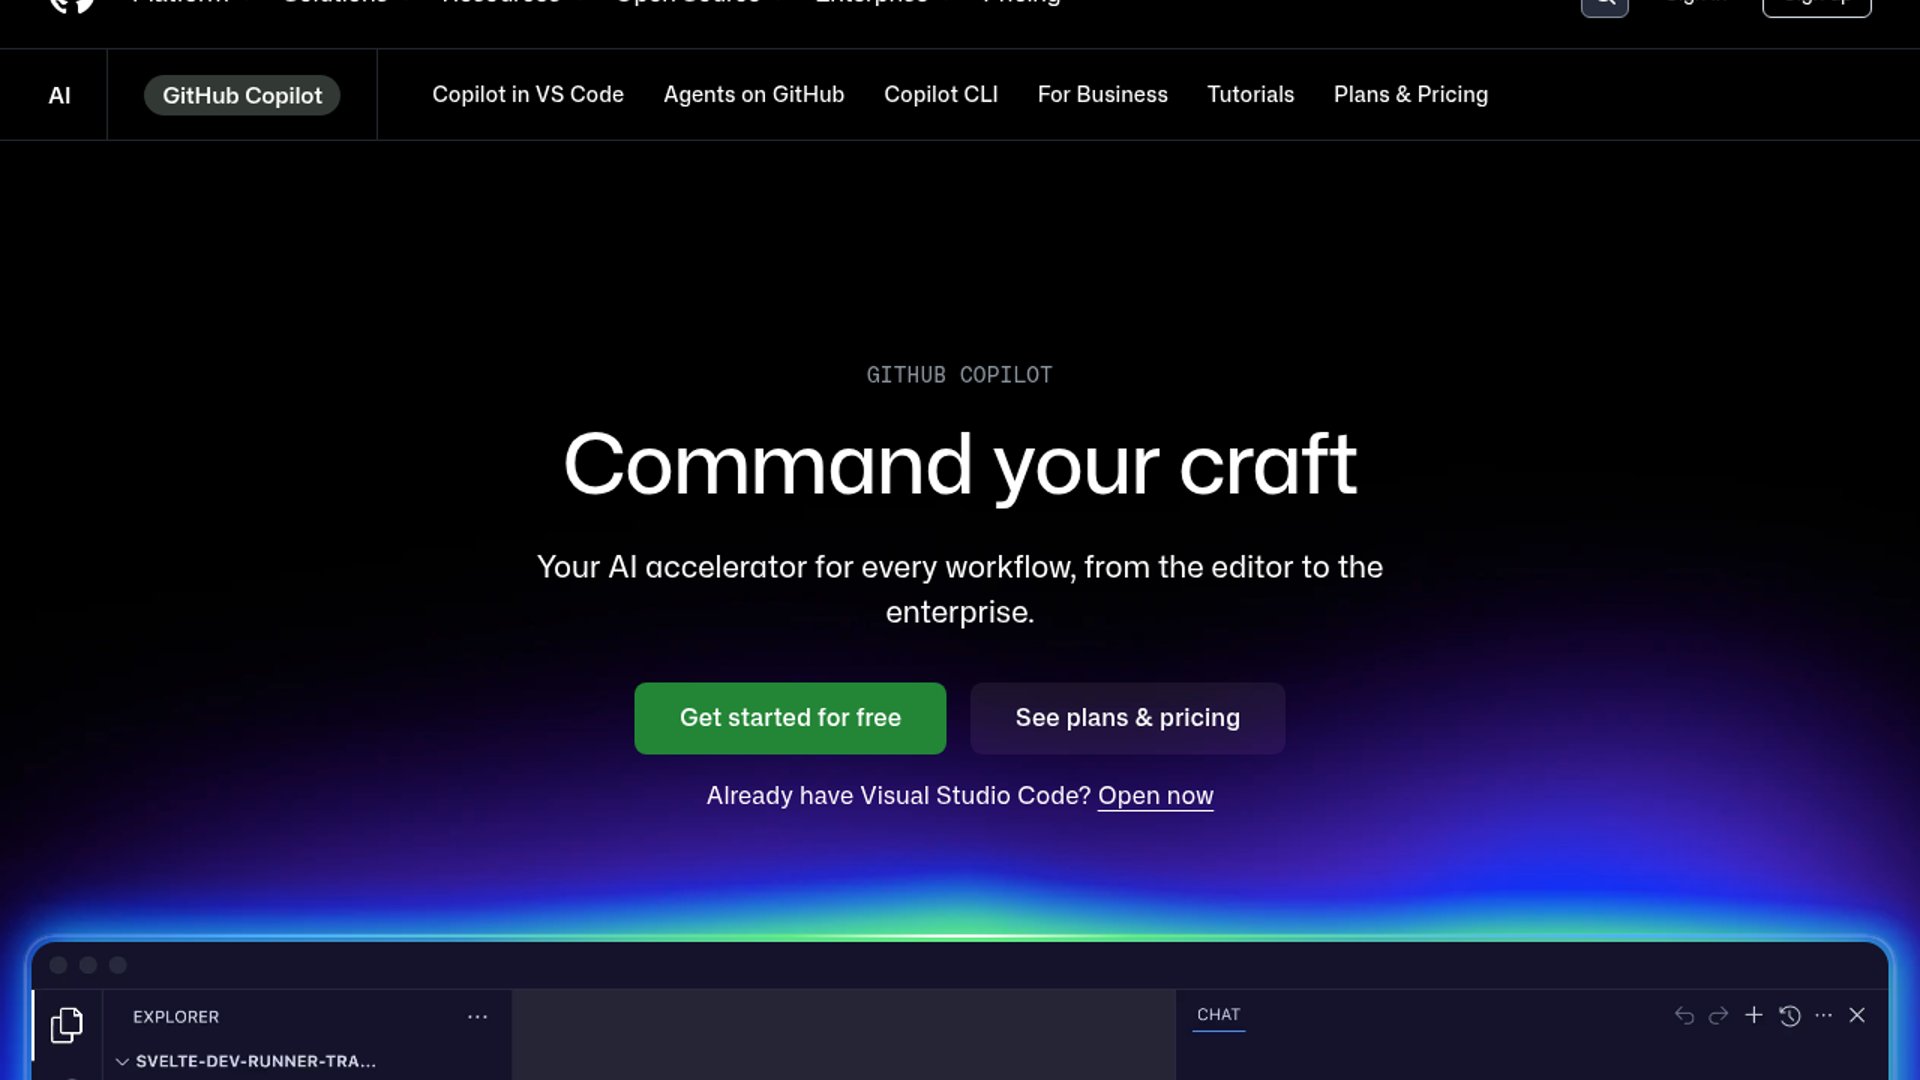Viewport: 1920px width, 1080px height.
Task: Click the chat undo arrow icon
Action: (1684, 1016)
